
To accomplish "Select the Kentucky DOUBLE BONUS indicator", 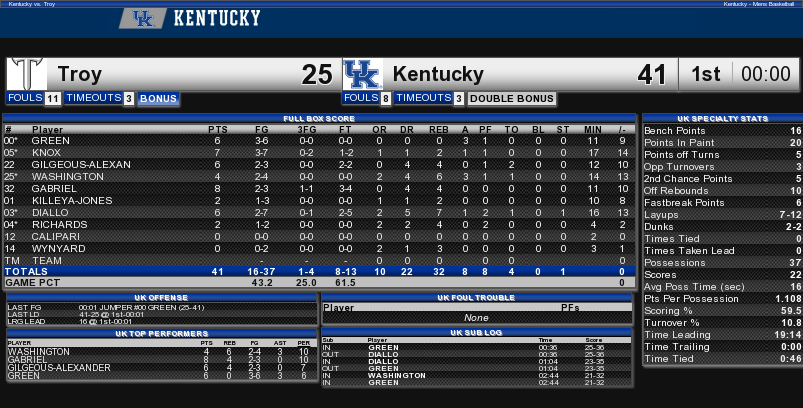I will pyautogui.click(x=512, y=98).
